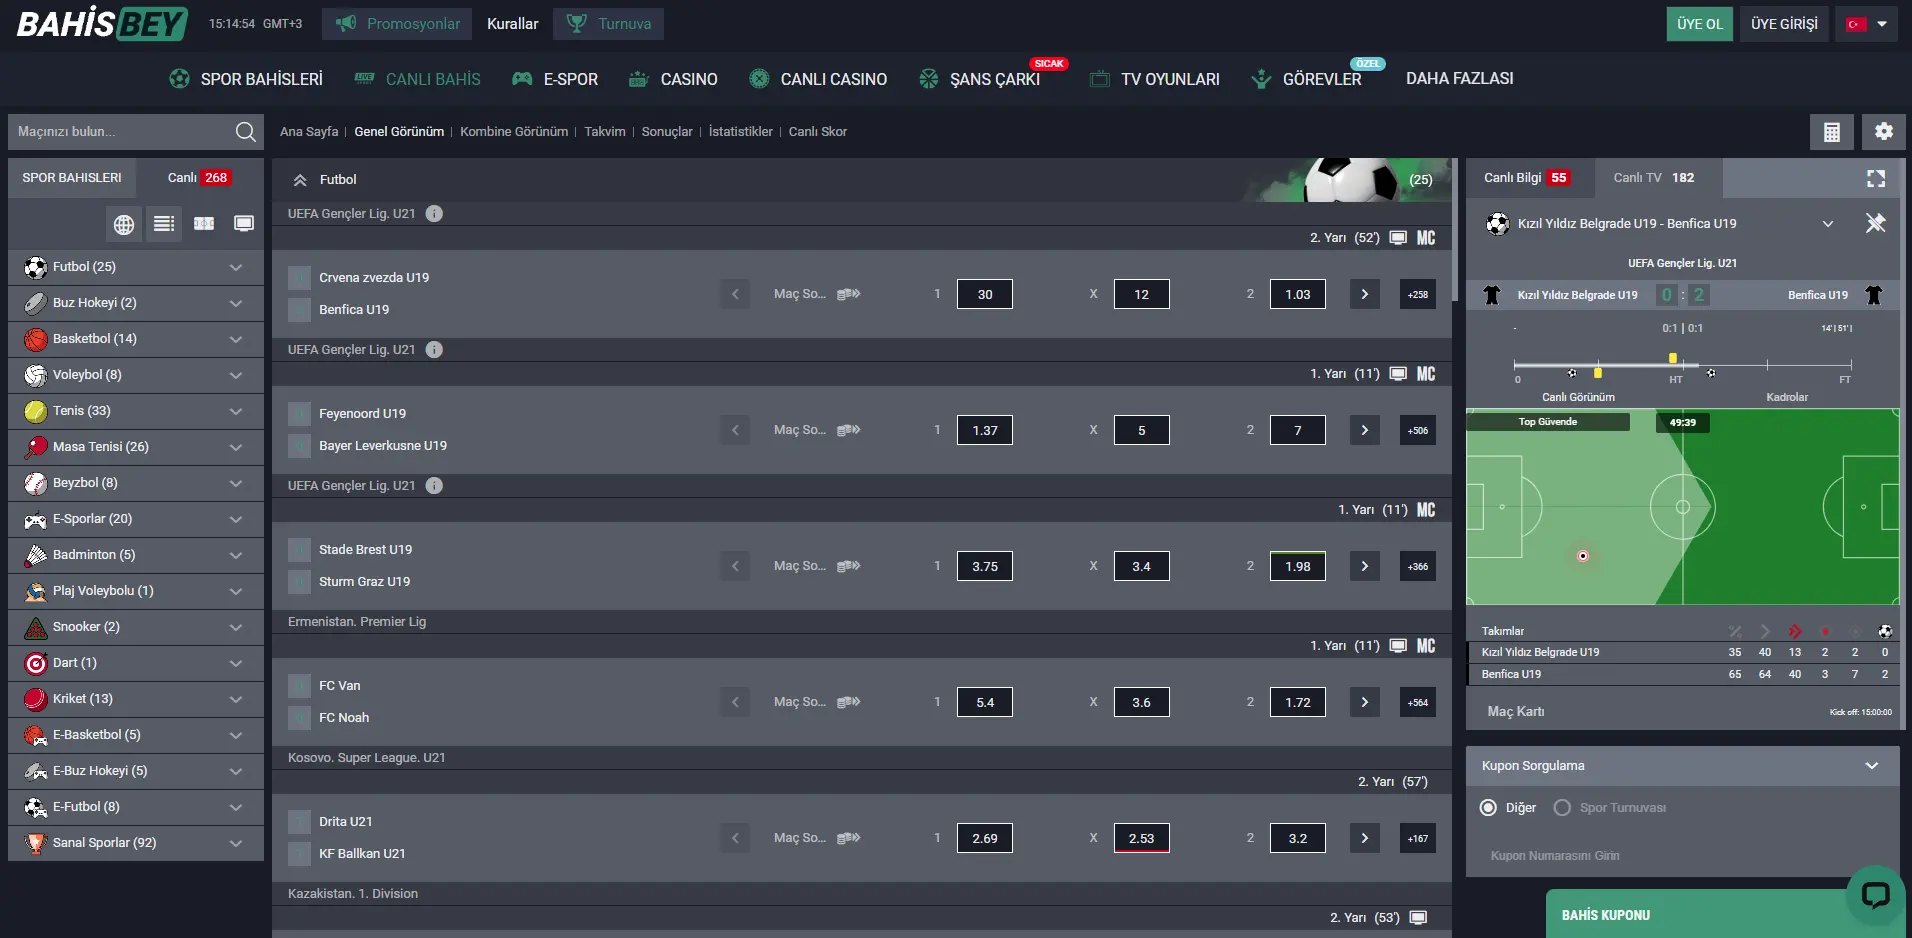This screenshot has width=1912, height=938.
Task: Select the Diğer radio button
Action: (1488, 808)
